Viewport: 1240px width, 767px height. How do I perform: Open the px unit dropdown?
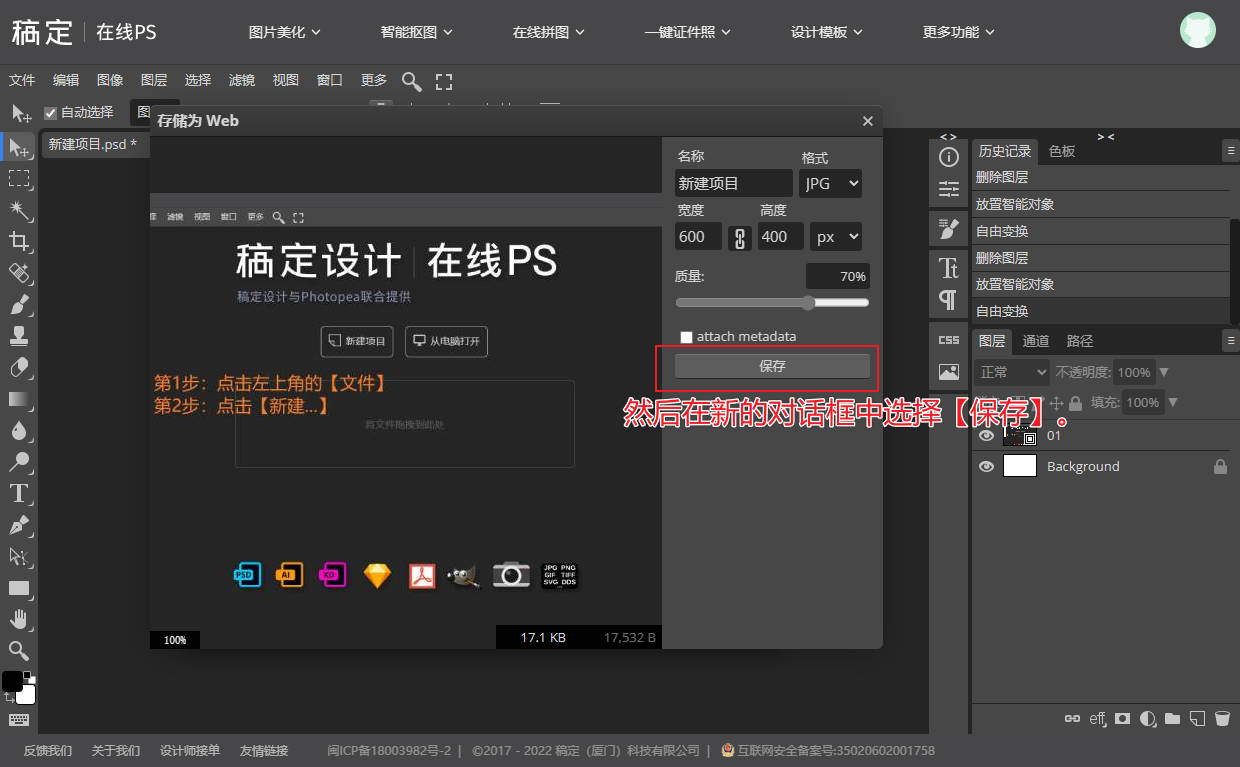pyautogui.click(x=836, y=237)
